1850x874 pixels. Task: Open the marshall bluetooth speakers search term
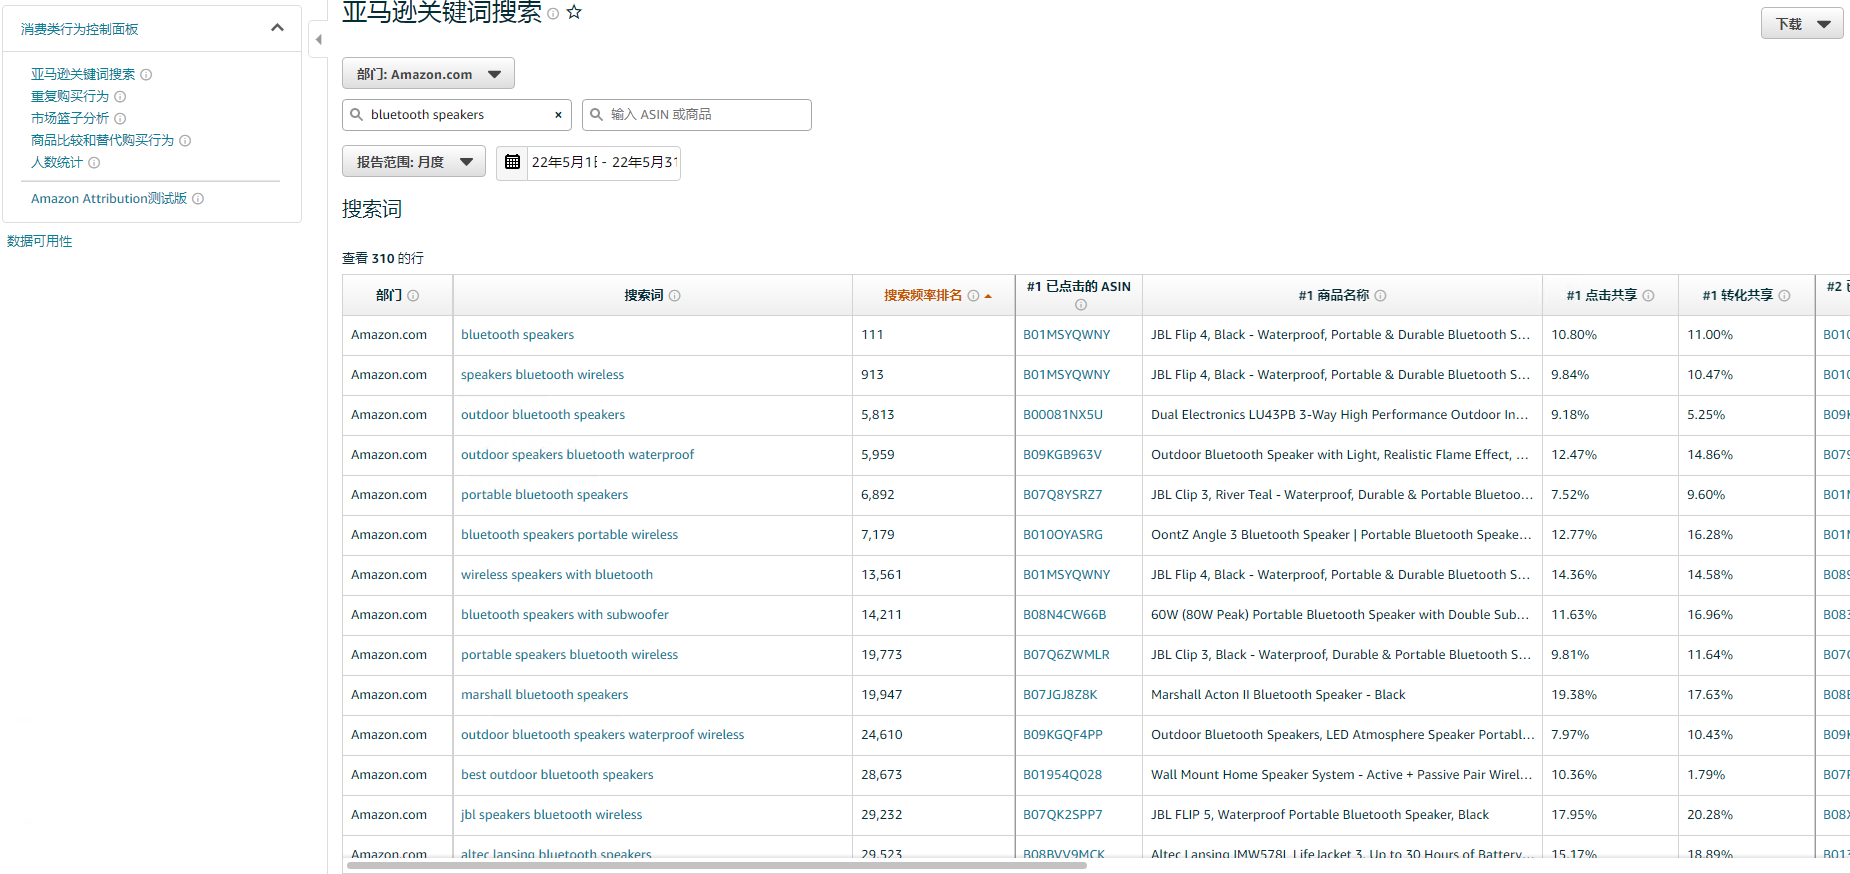(544, 695)
